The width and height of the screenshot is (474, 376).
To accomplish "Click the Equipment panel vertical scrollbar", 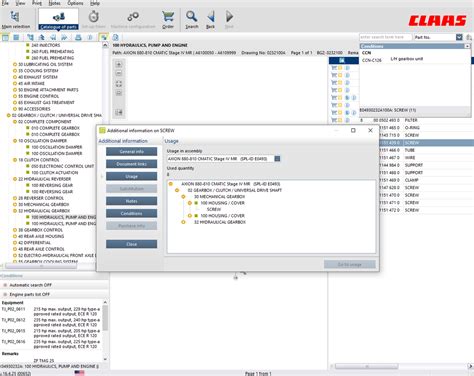I will pos(105,318).
